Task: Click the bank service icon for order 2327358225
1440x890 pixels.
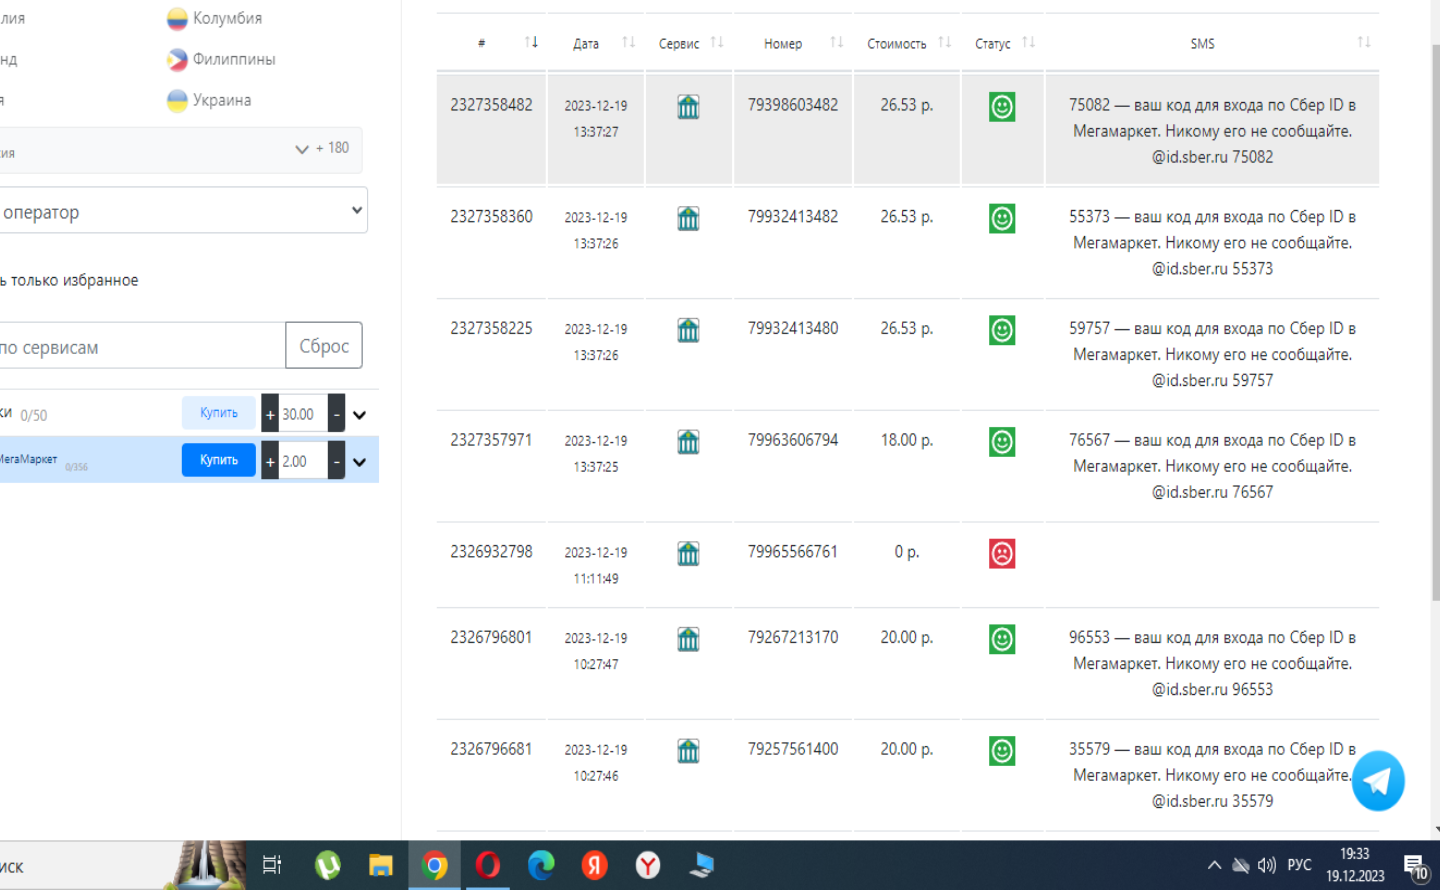Action: coord(688,331)
